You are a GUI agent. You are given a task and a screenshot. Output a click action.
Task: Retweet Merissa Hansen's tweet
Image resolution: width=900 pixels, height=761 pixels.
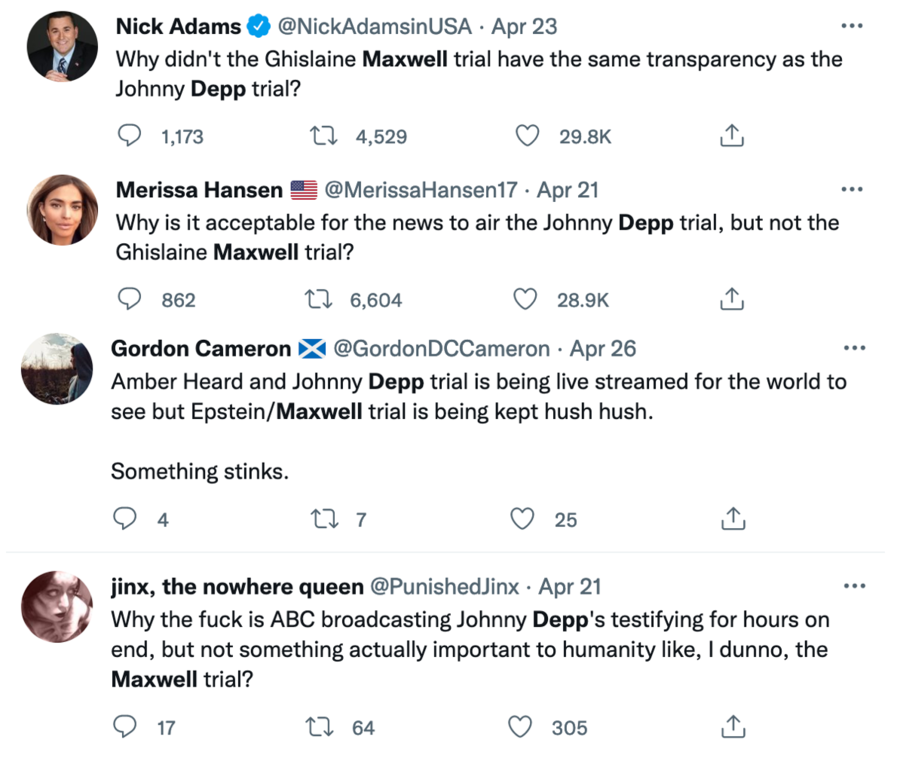pyautogui.click(x=318, y=299)
